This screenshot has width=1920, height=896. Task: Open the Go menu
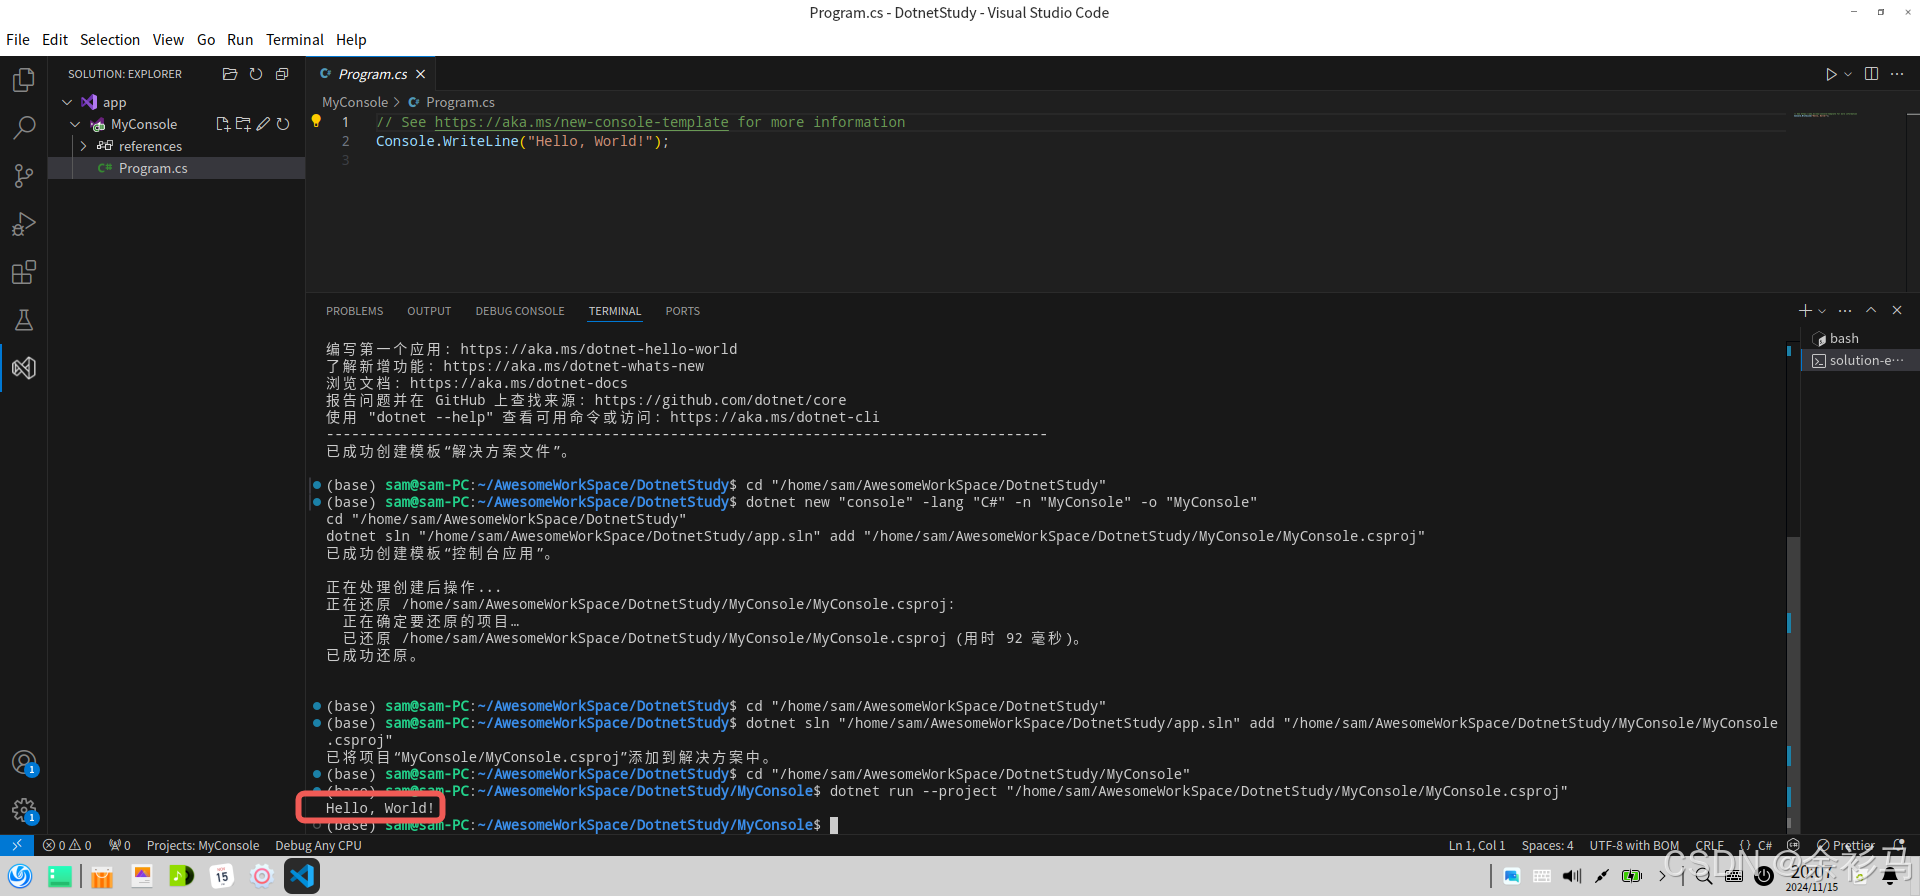point(206,40)
